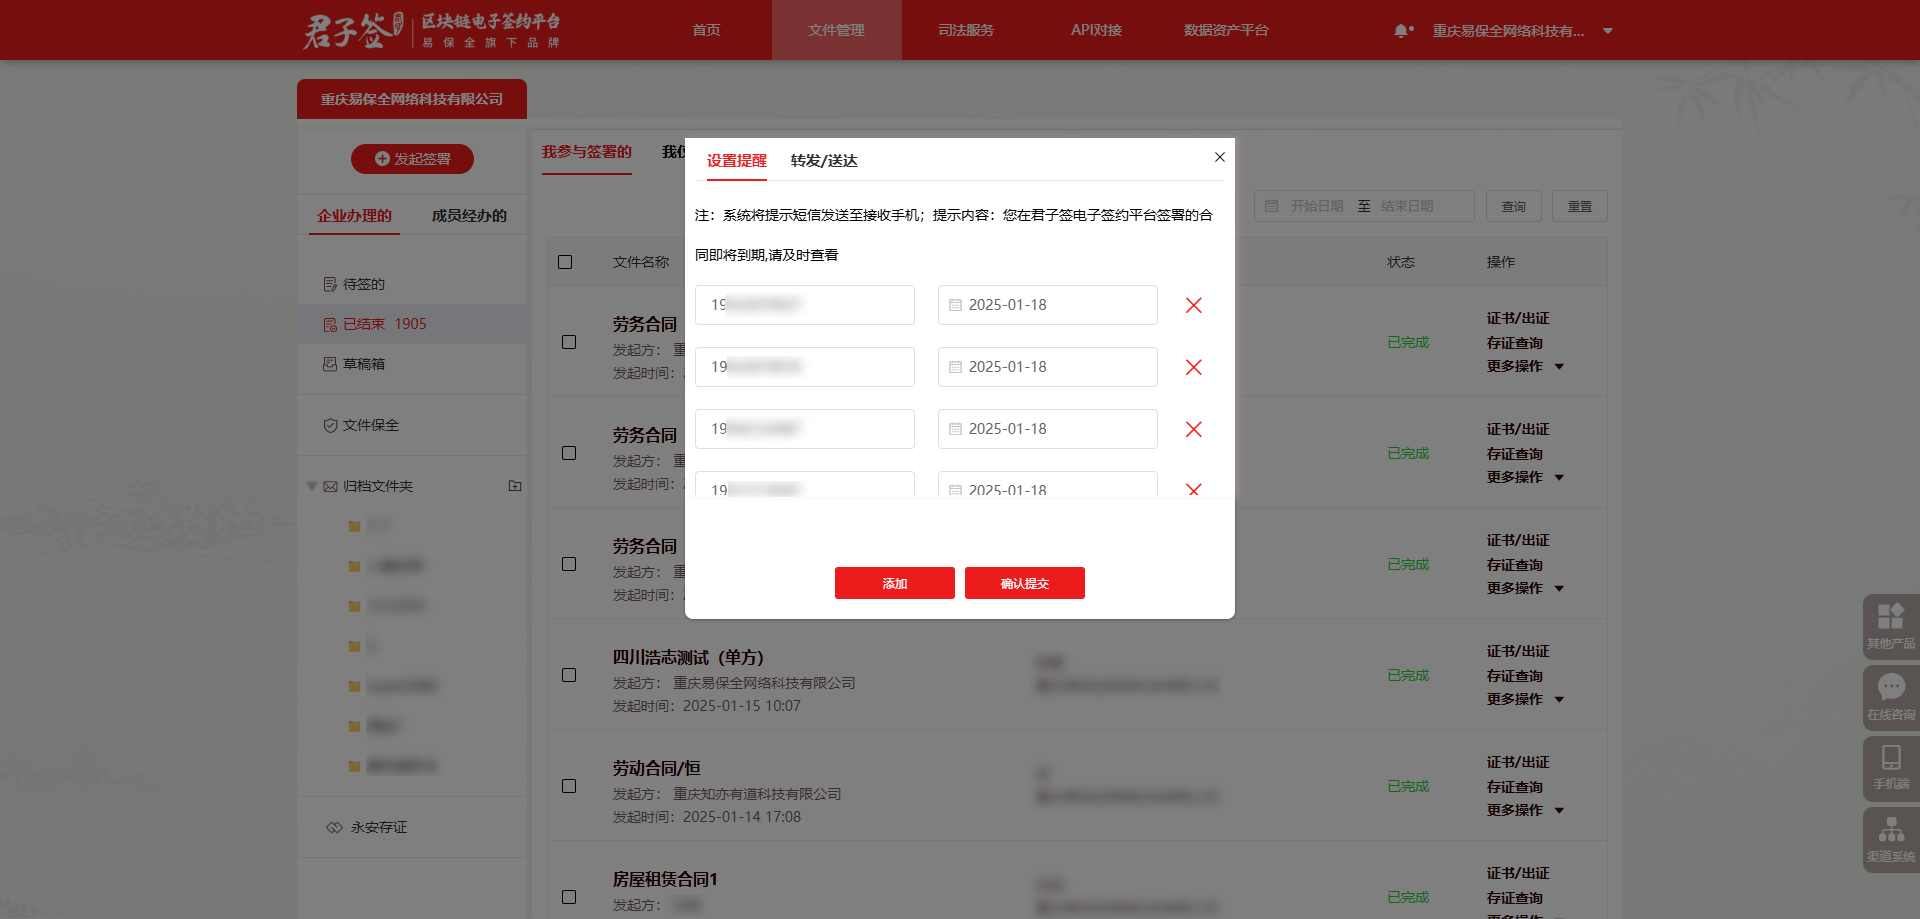
Task: Click the first reminder phone number field
Action: pyautogui.click(x=805, y=305)
